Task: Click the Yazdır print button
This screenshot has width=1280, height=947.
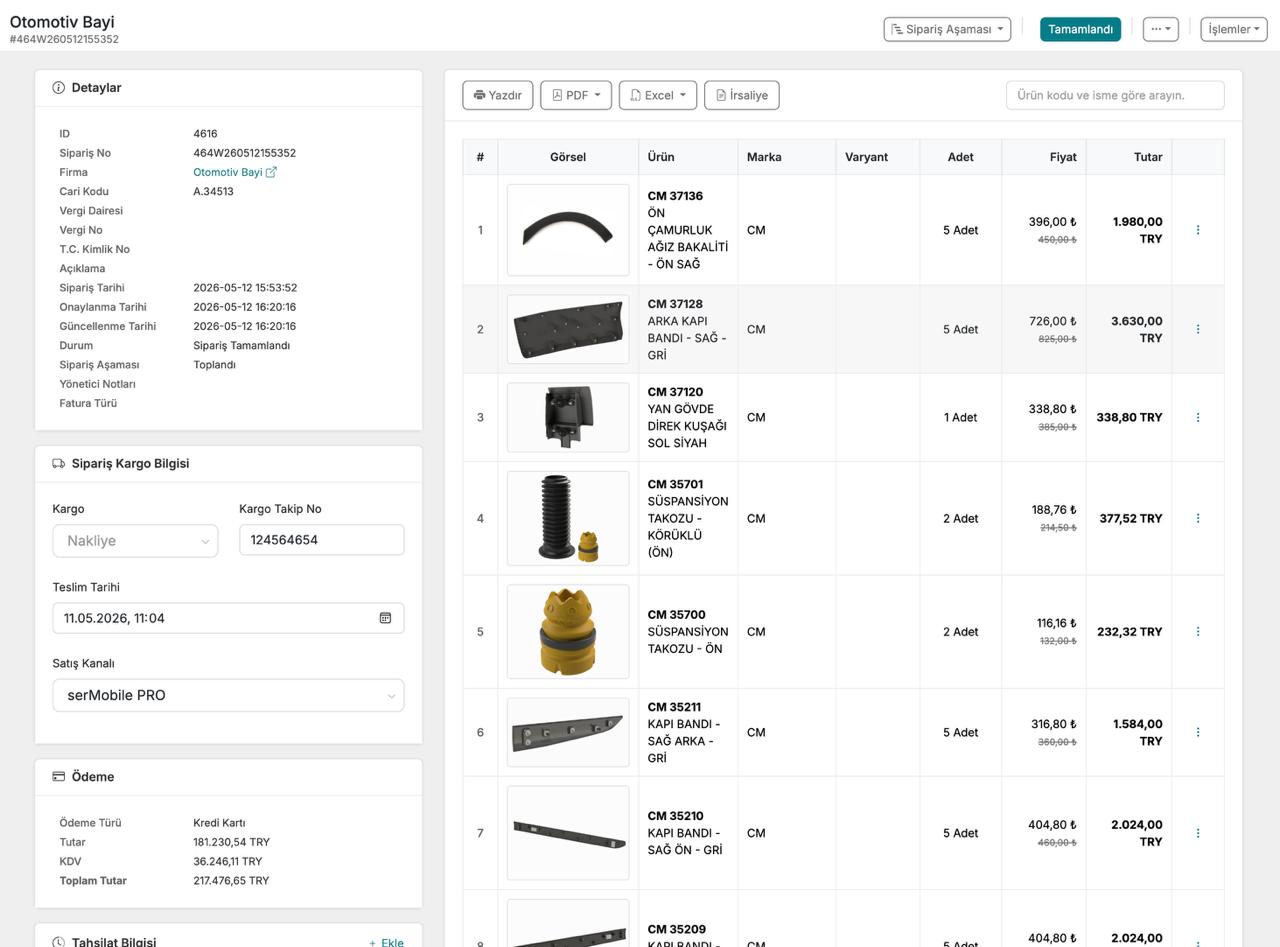Action: coord(498,95)
